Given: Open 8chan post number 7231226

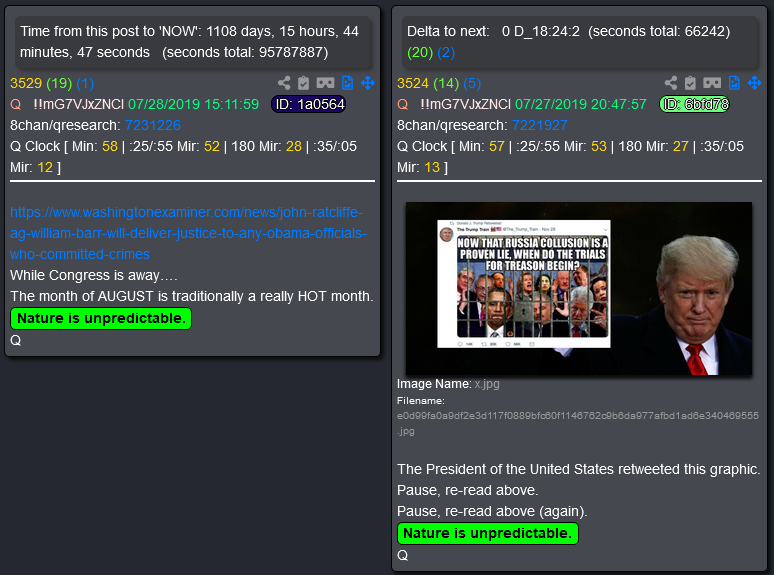Looking at the screenshot, I should coord(153,125).
